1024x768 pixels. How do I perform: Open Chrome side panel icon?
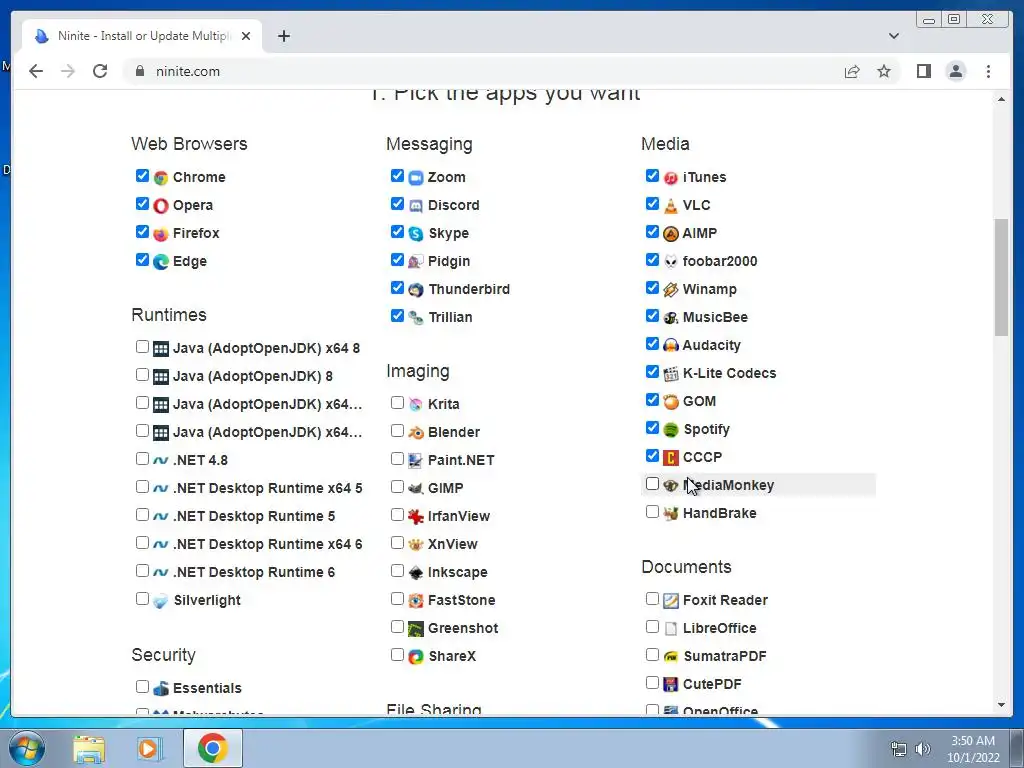pos(923,71)
